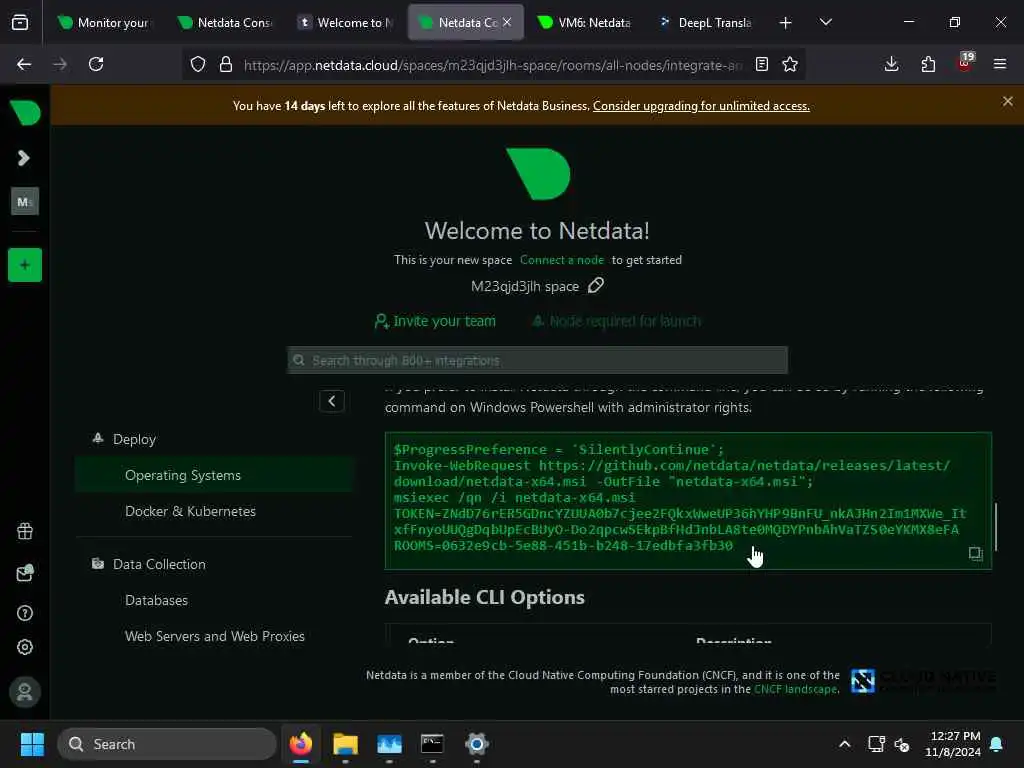Add a new space with plus button
The width and height of the screenshot is (1024, 768).
[x=25, y=265]
